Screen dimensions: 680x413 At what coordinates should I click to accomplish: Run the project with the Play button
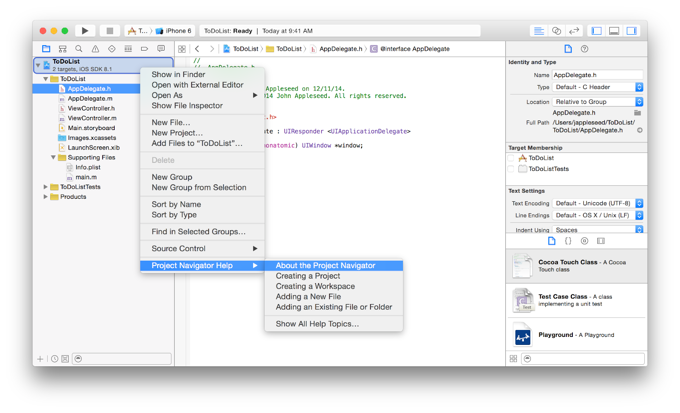85,30
